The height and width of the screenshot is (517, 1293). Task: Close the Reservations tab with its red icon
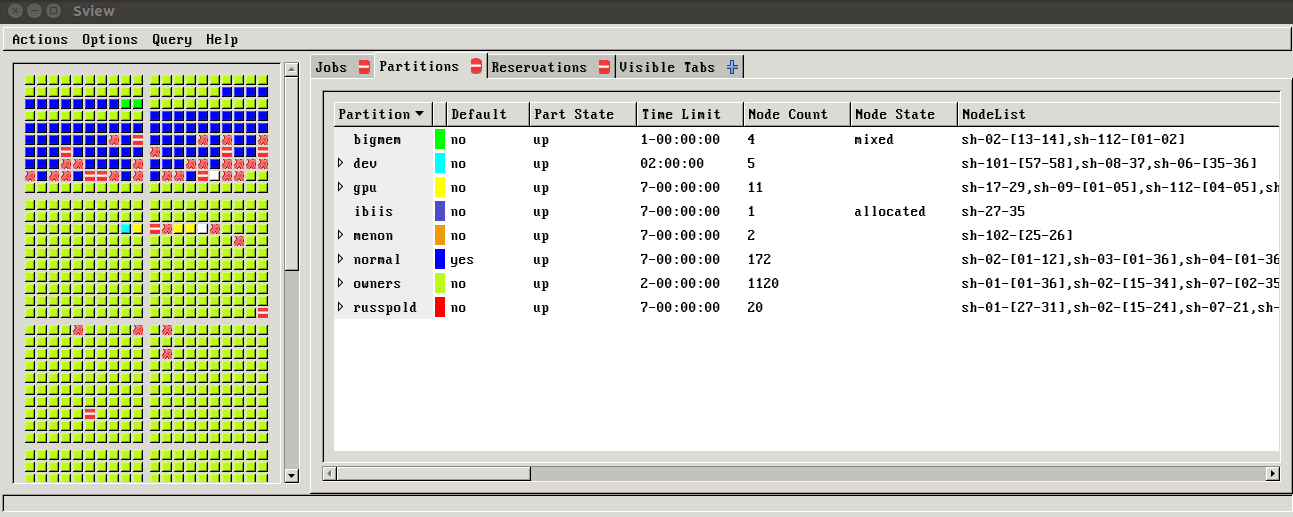click(x=604, y=67)
